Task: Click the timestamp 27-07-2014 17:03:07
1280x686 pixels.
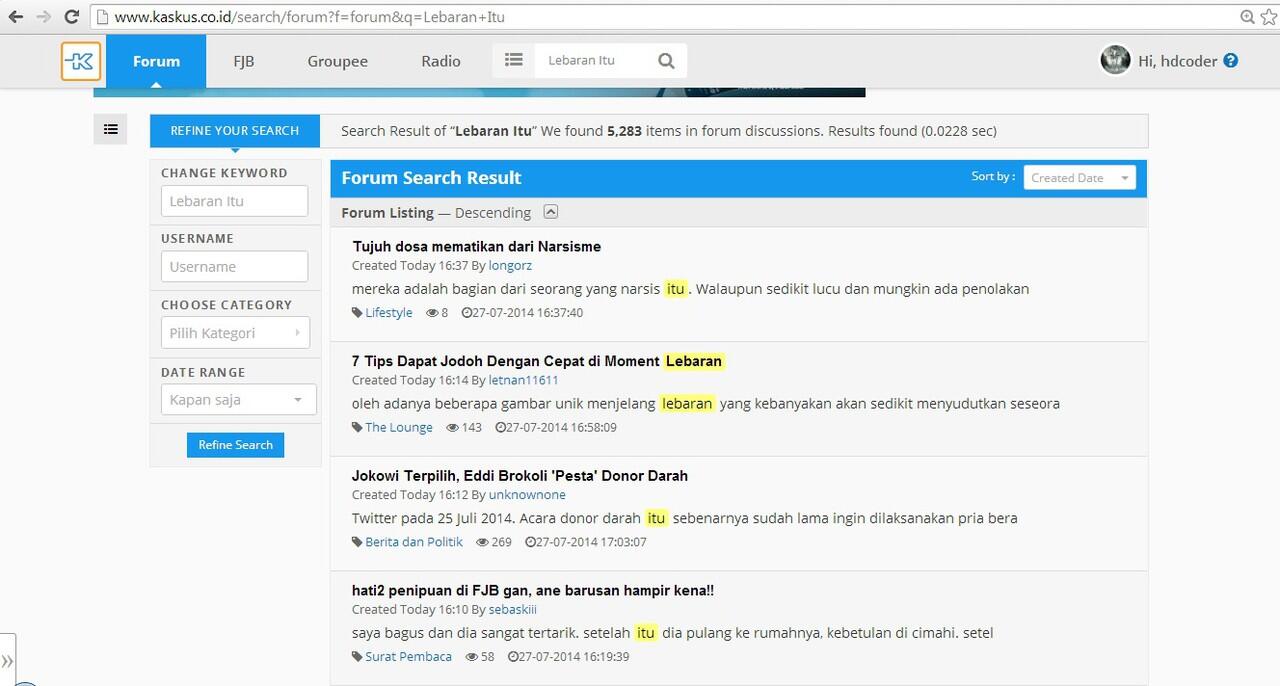Action: tap(591, 542)
